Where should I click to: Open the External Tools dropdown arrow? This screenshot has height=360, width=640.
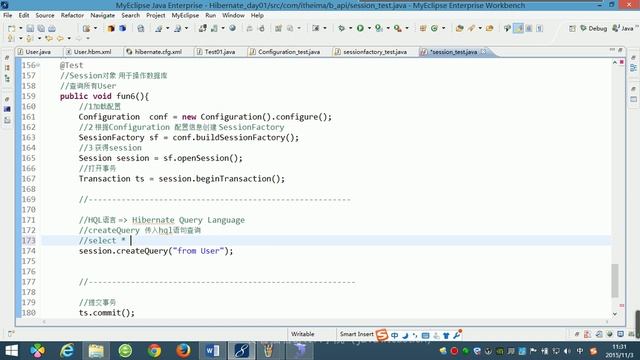(407, 29)
